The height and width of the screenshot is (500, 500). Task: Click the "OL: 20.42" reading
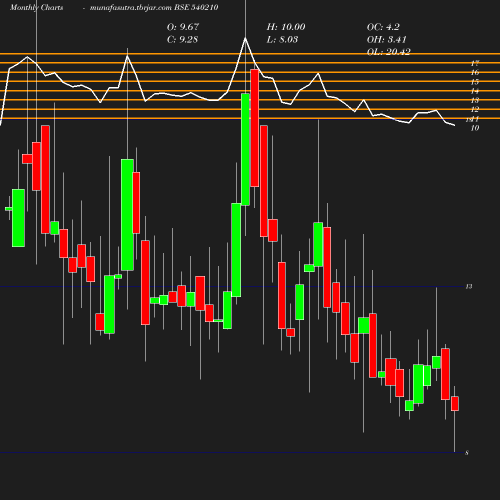[x=388, y=52]
